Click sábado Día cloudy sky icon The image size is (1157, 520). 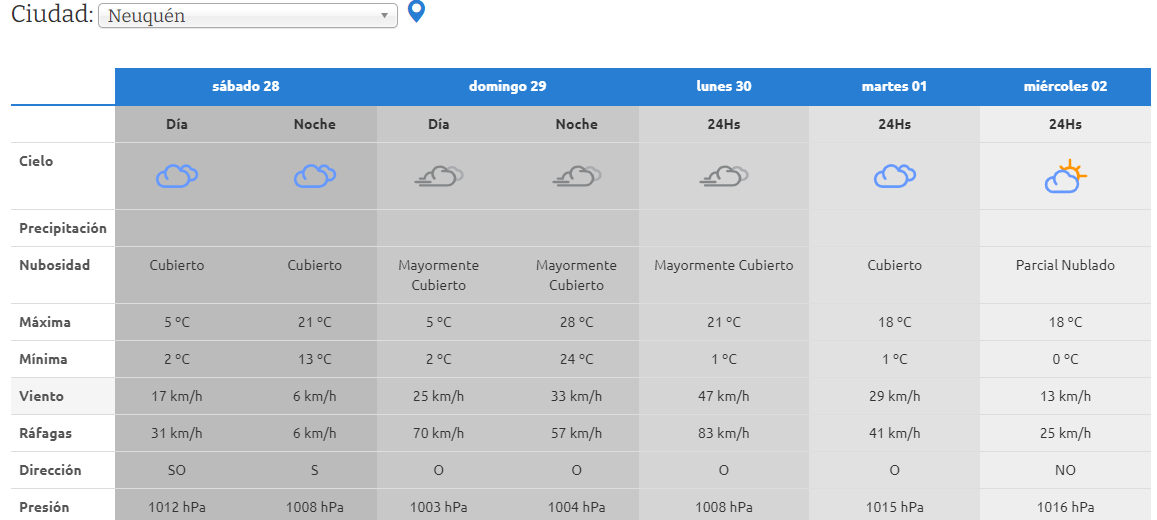(177, 177)
